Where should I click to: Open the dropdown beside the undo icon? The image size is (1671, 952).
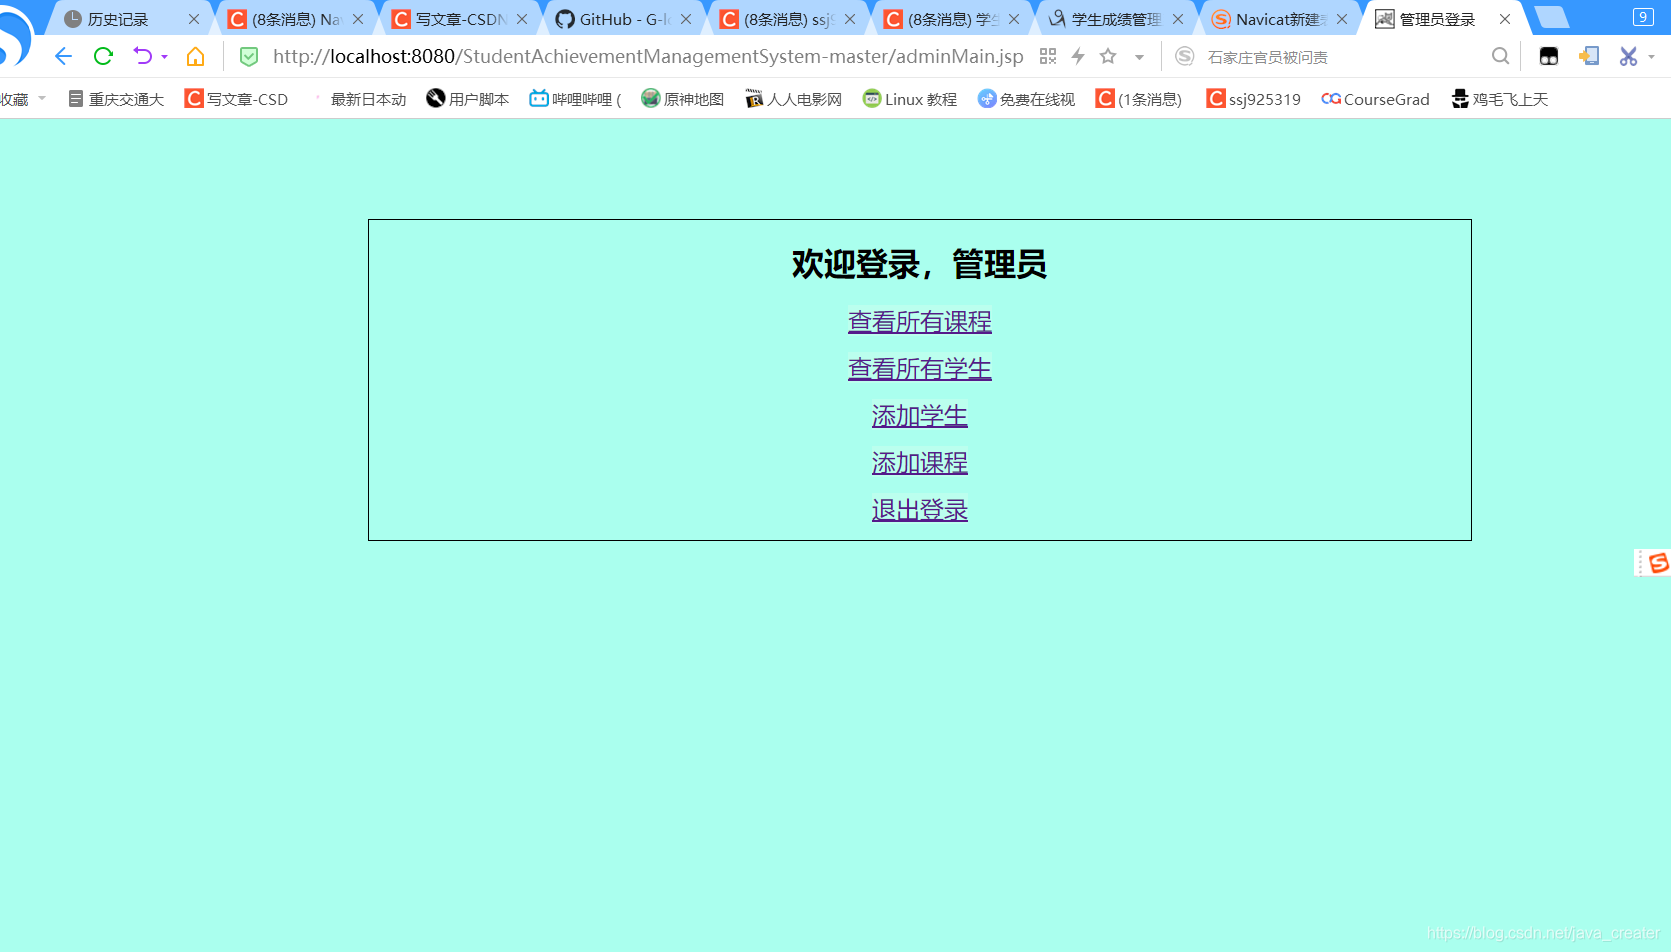(165, 57)
